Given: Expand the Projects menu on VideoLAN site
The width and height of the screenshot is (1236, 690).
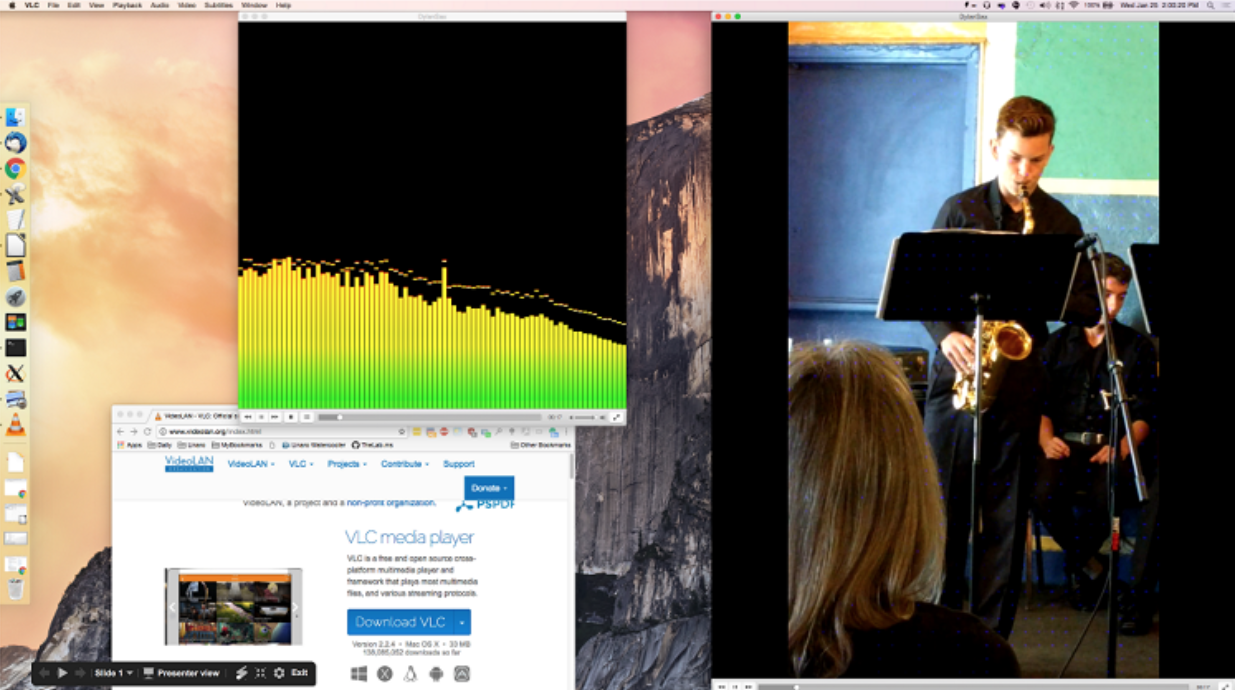Looking at the screenshot, I should pos(347,464).
